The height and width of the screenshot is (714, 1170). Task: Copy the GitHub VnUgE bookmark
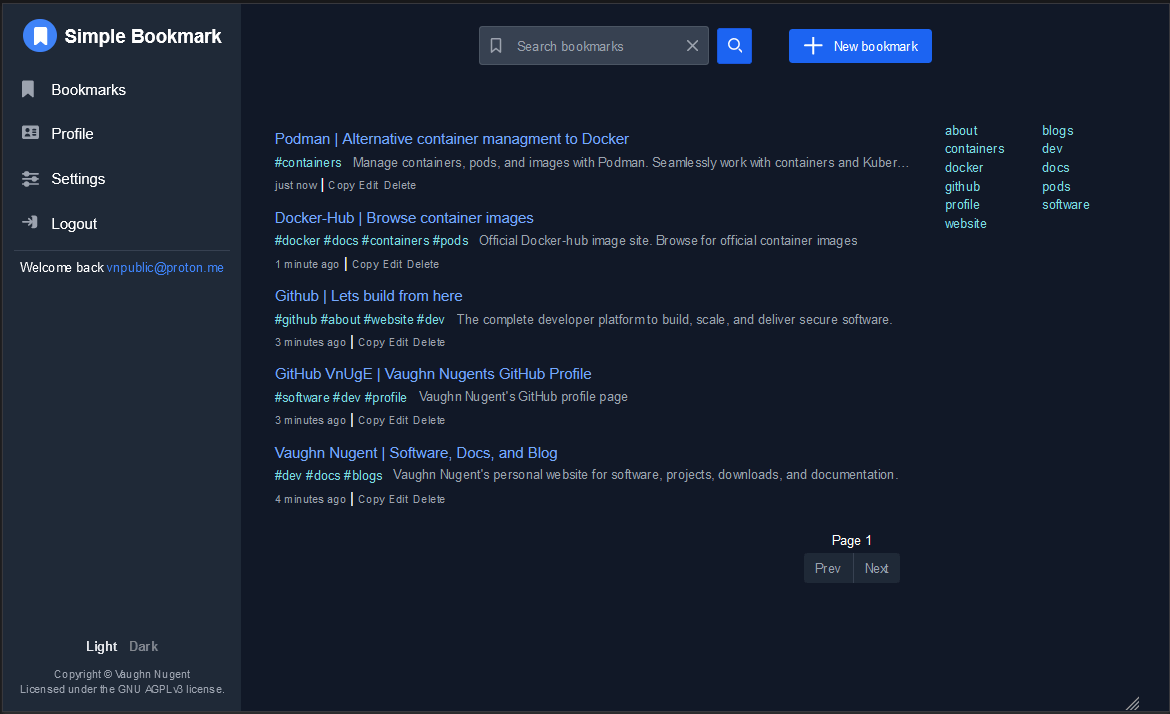point(372,420)
